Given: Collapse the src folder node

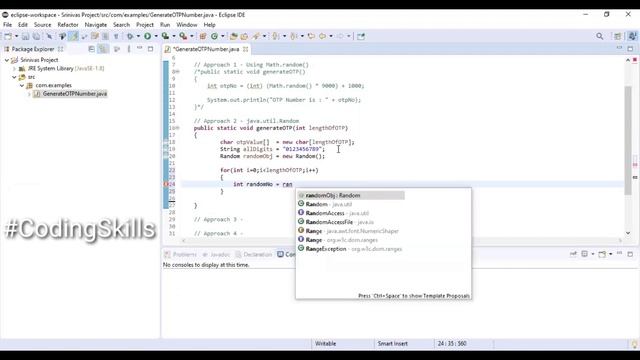Looking at the screenshot, I should click(x=14, y=77).
